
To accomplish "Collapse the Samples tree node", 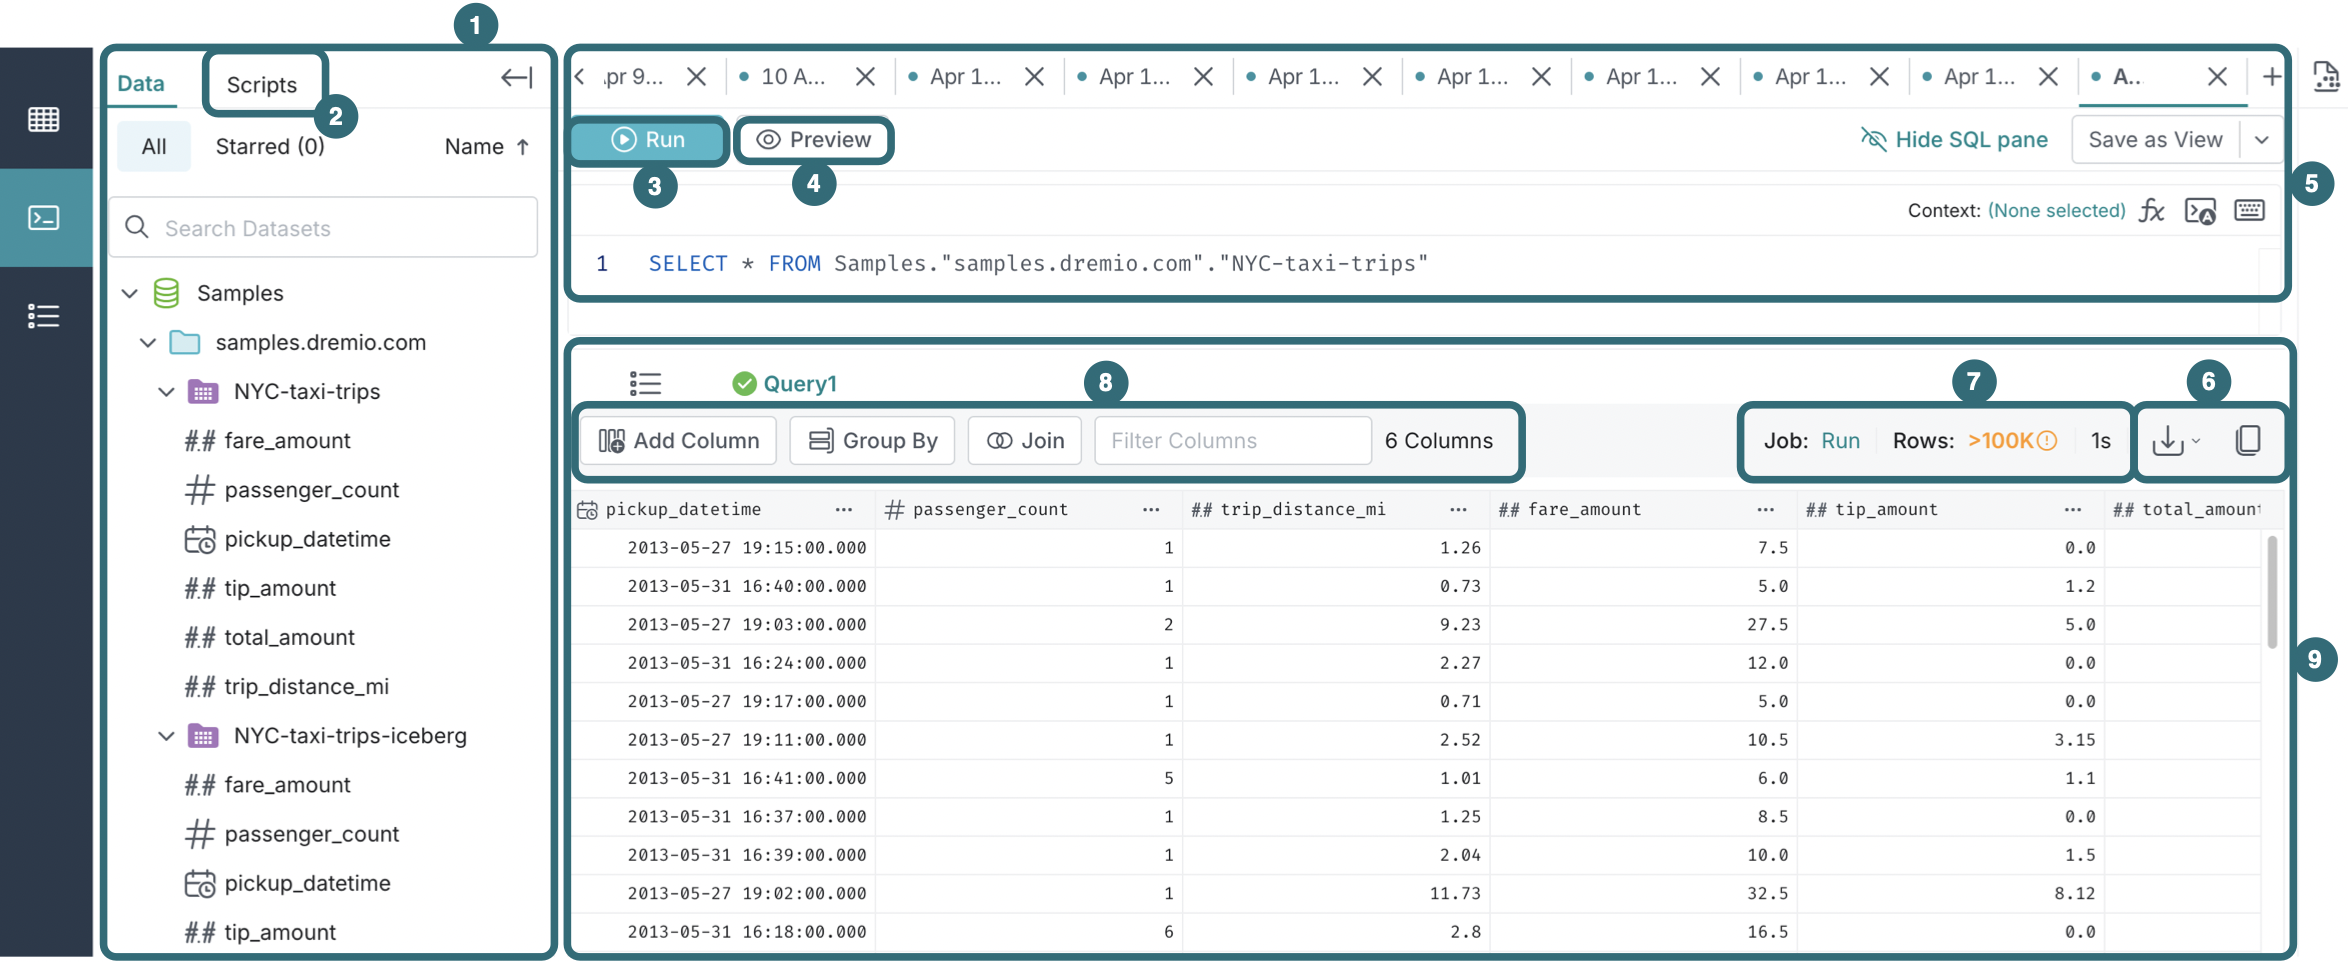I will click(x=130, y=292).
